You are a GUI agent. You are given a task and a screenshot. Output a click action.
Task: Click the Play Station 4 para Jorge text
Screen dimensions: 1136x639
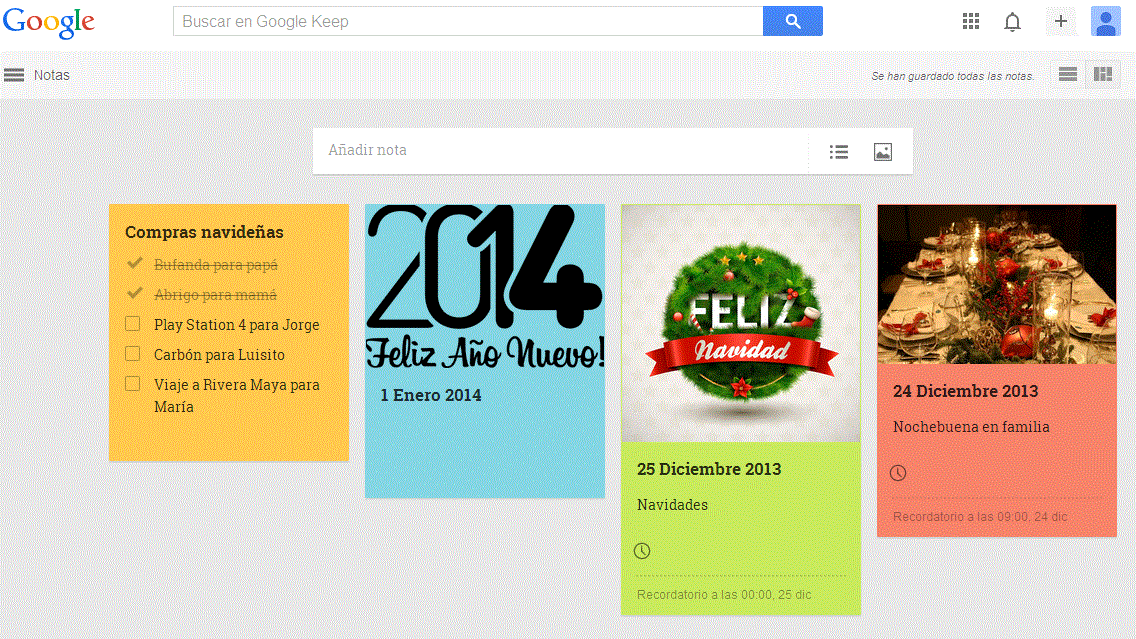(237, 325)
